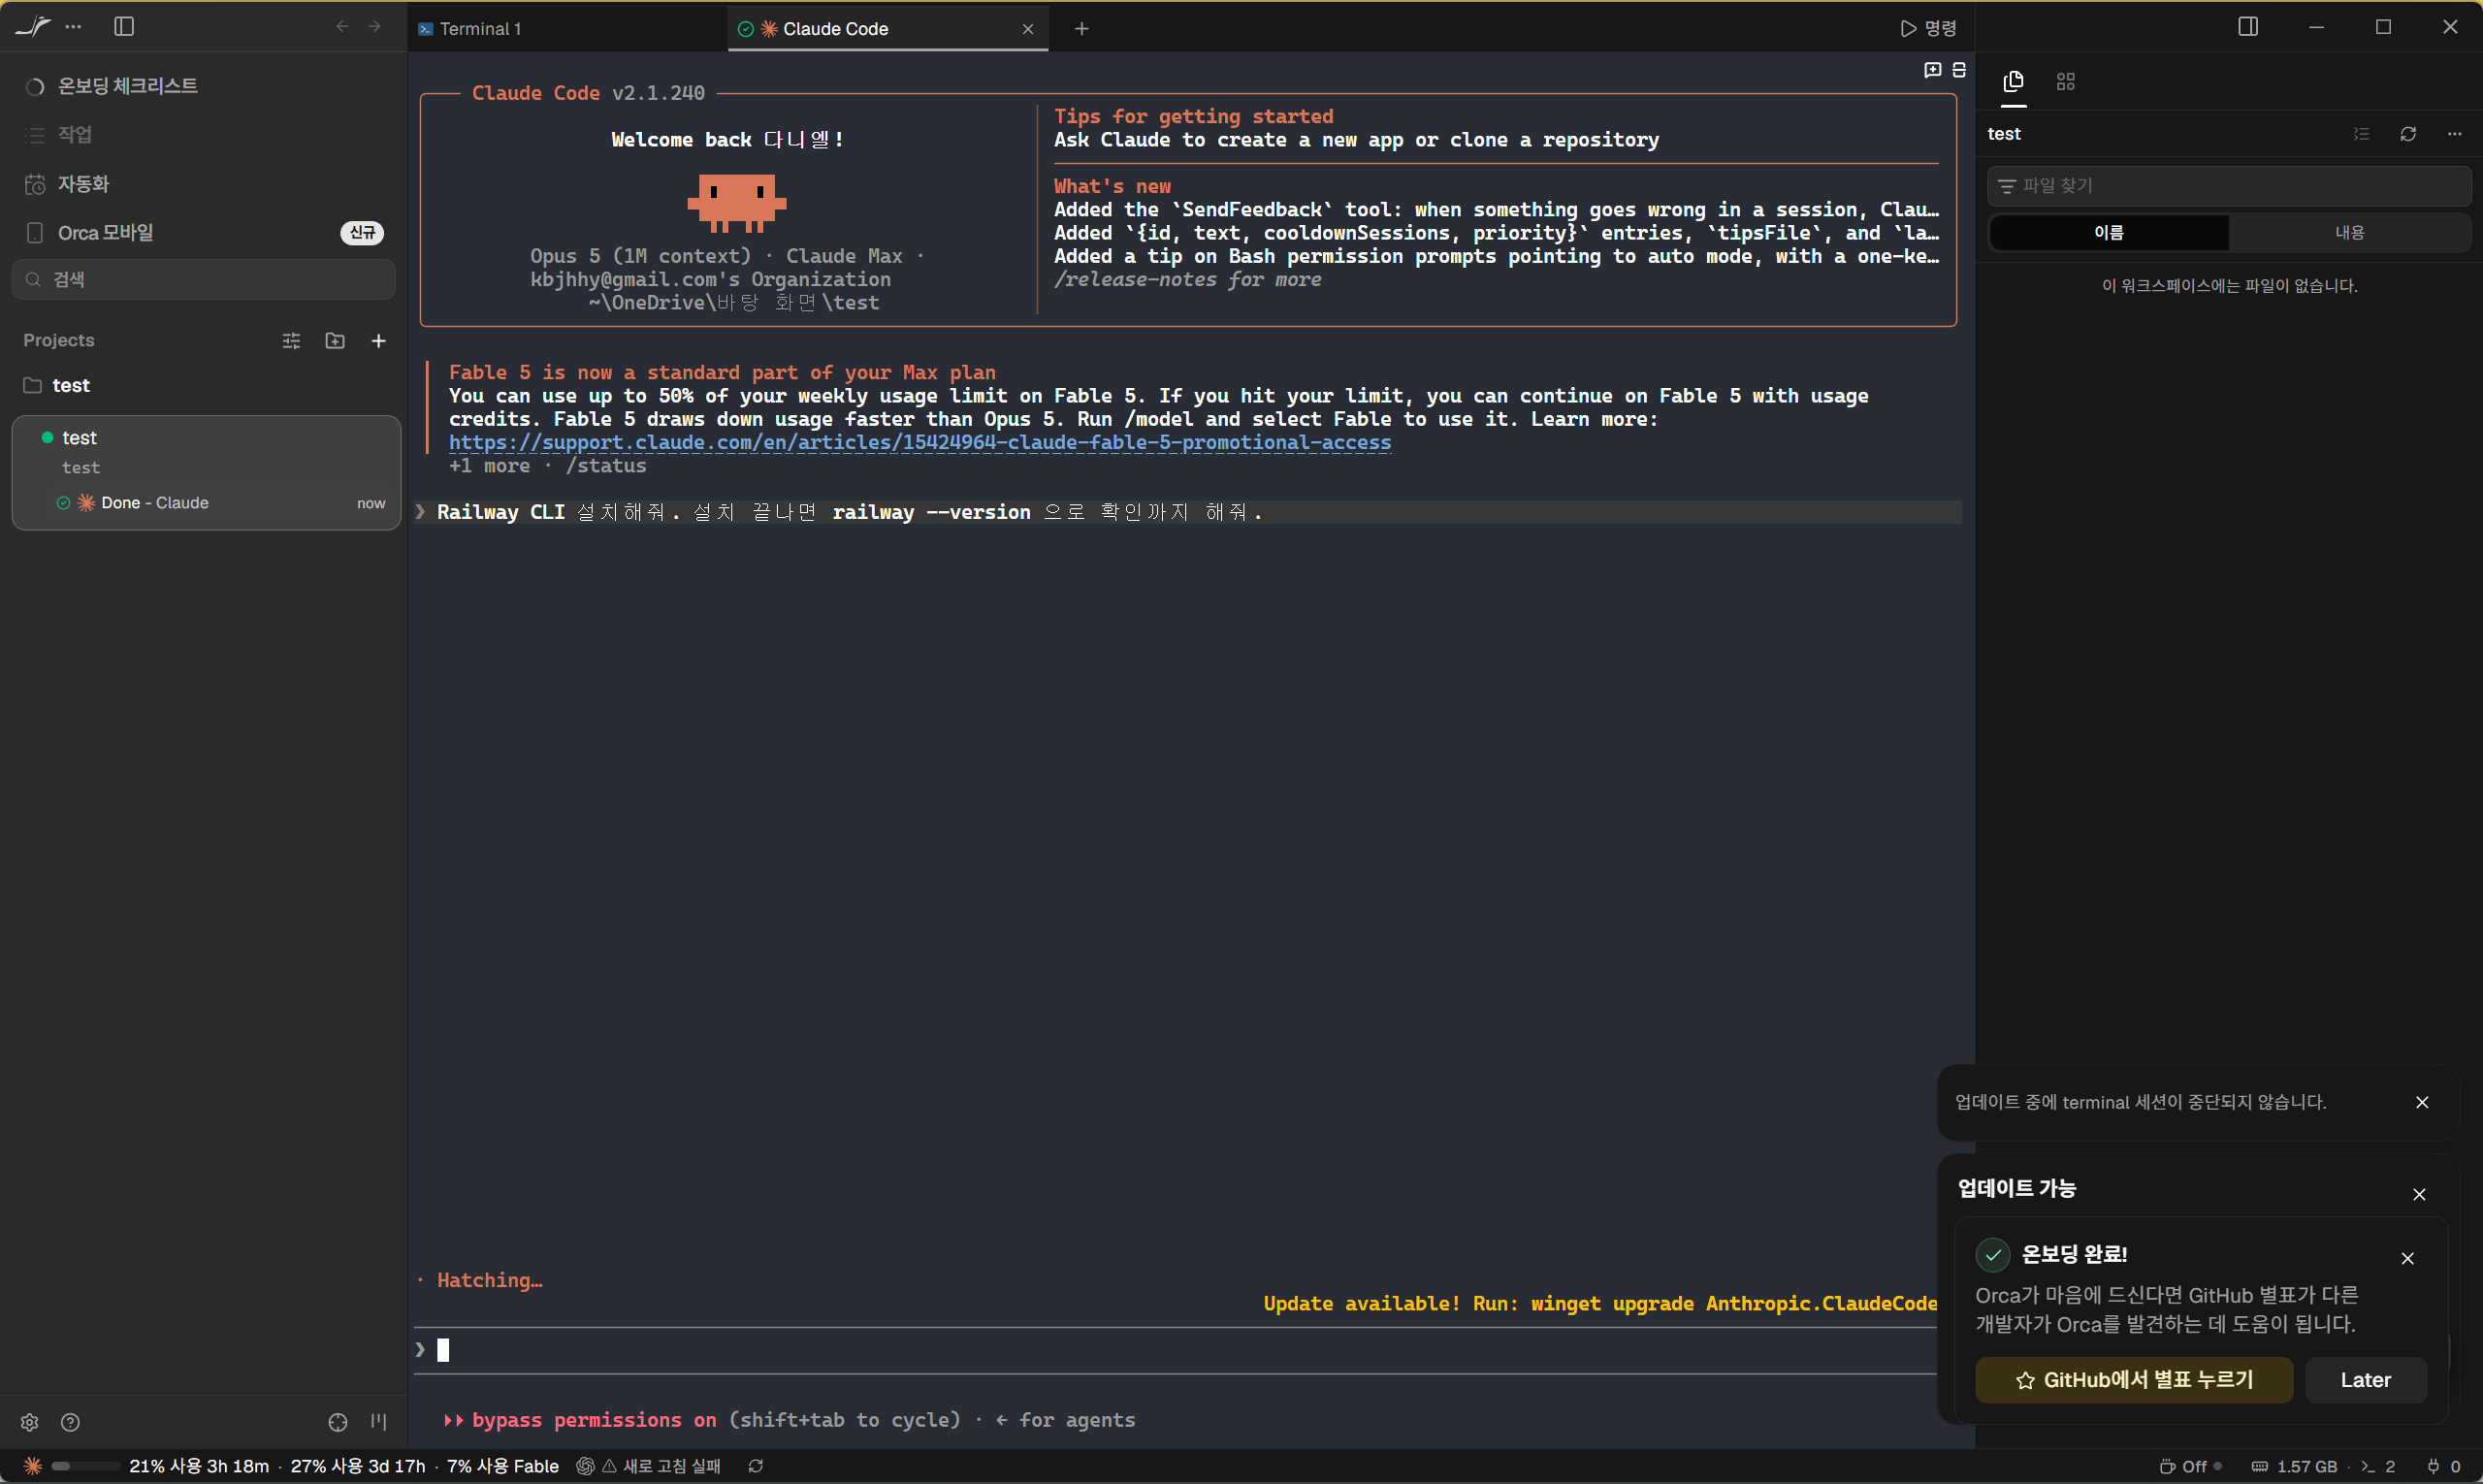Switch to the Claude Code tab
2483x1484 pixels.
888,29
